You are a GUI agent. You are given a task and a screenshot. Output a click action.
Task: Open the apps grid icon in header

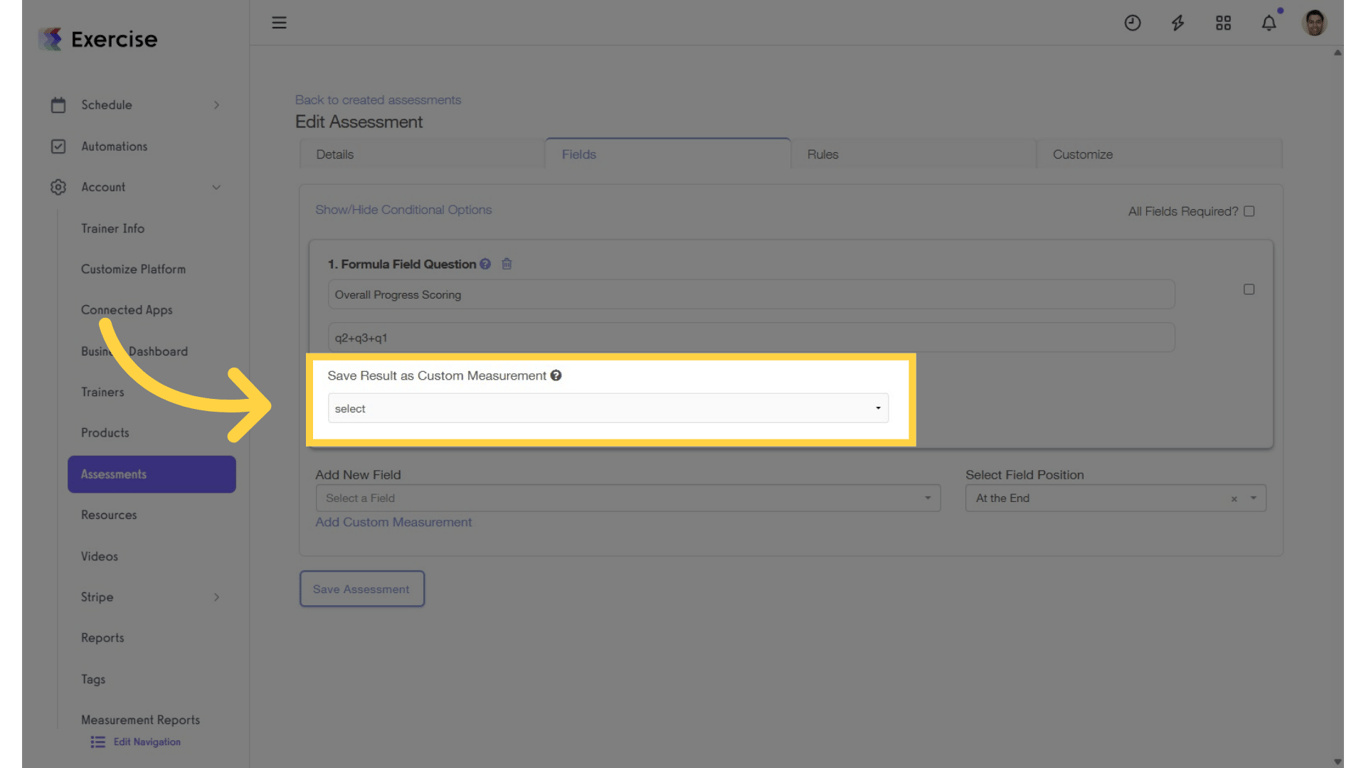(x=1223, y=22)
